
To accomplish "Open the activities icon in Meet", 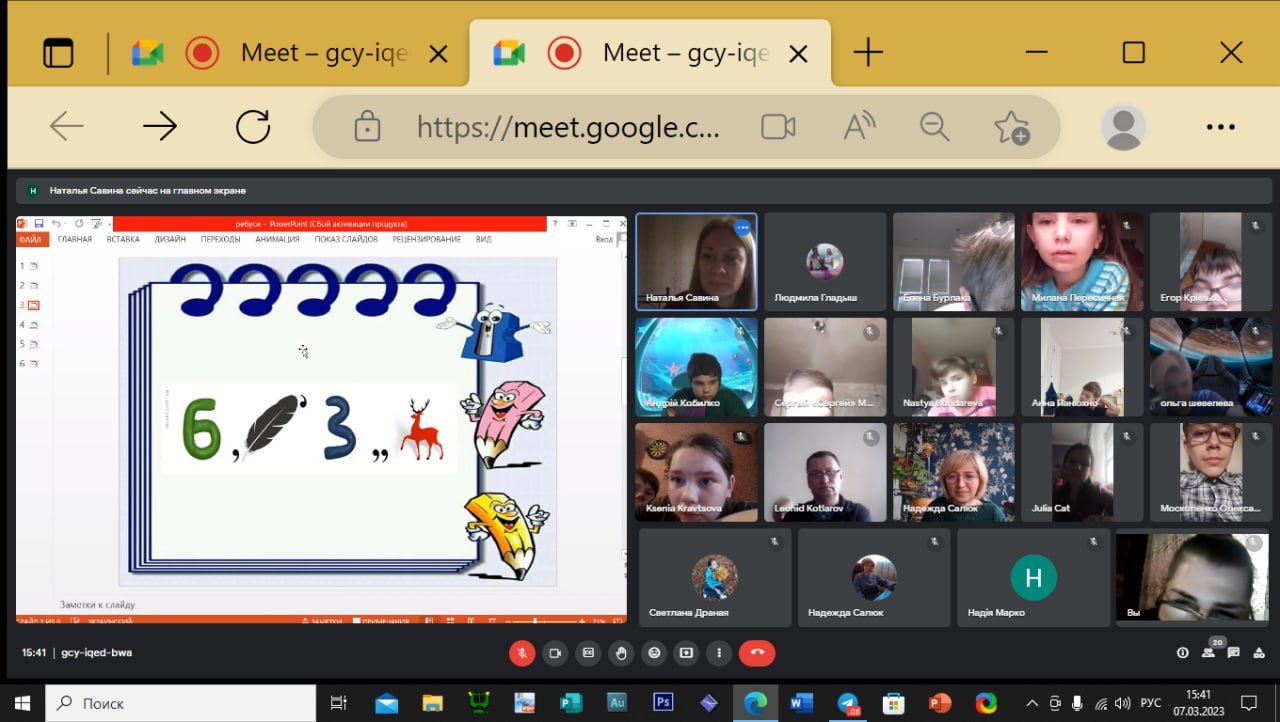I will (x=1259, y=653).
